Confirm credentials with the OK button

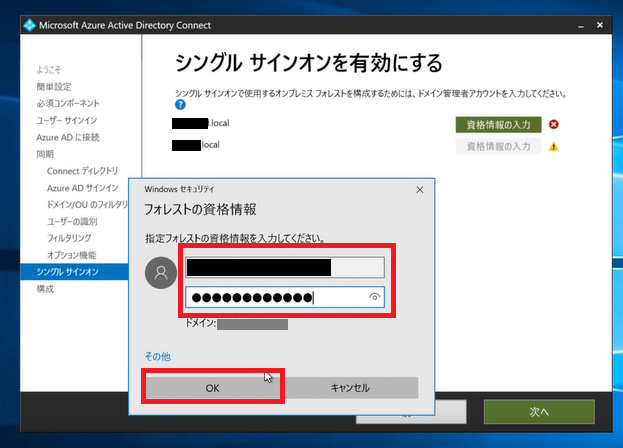[213, 388]
